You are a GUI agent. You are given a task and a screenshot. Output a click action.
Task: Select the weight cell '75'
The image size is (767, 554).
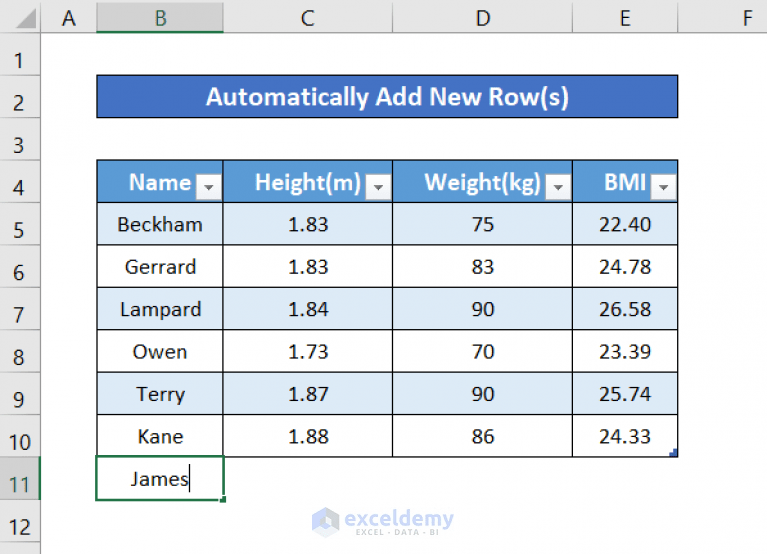[482, 224]
